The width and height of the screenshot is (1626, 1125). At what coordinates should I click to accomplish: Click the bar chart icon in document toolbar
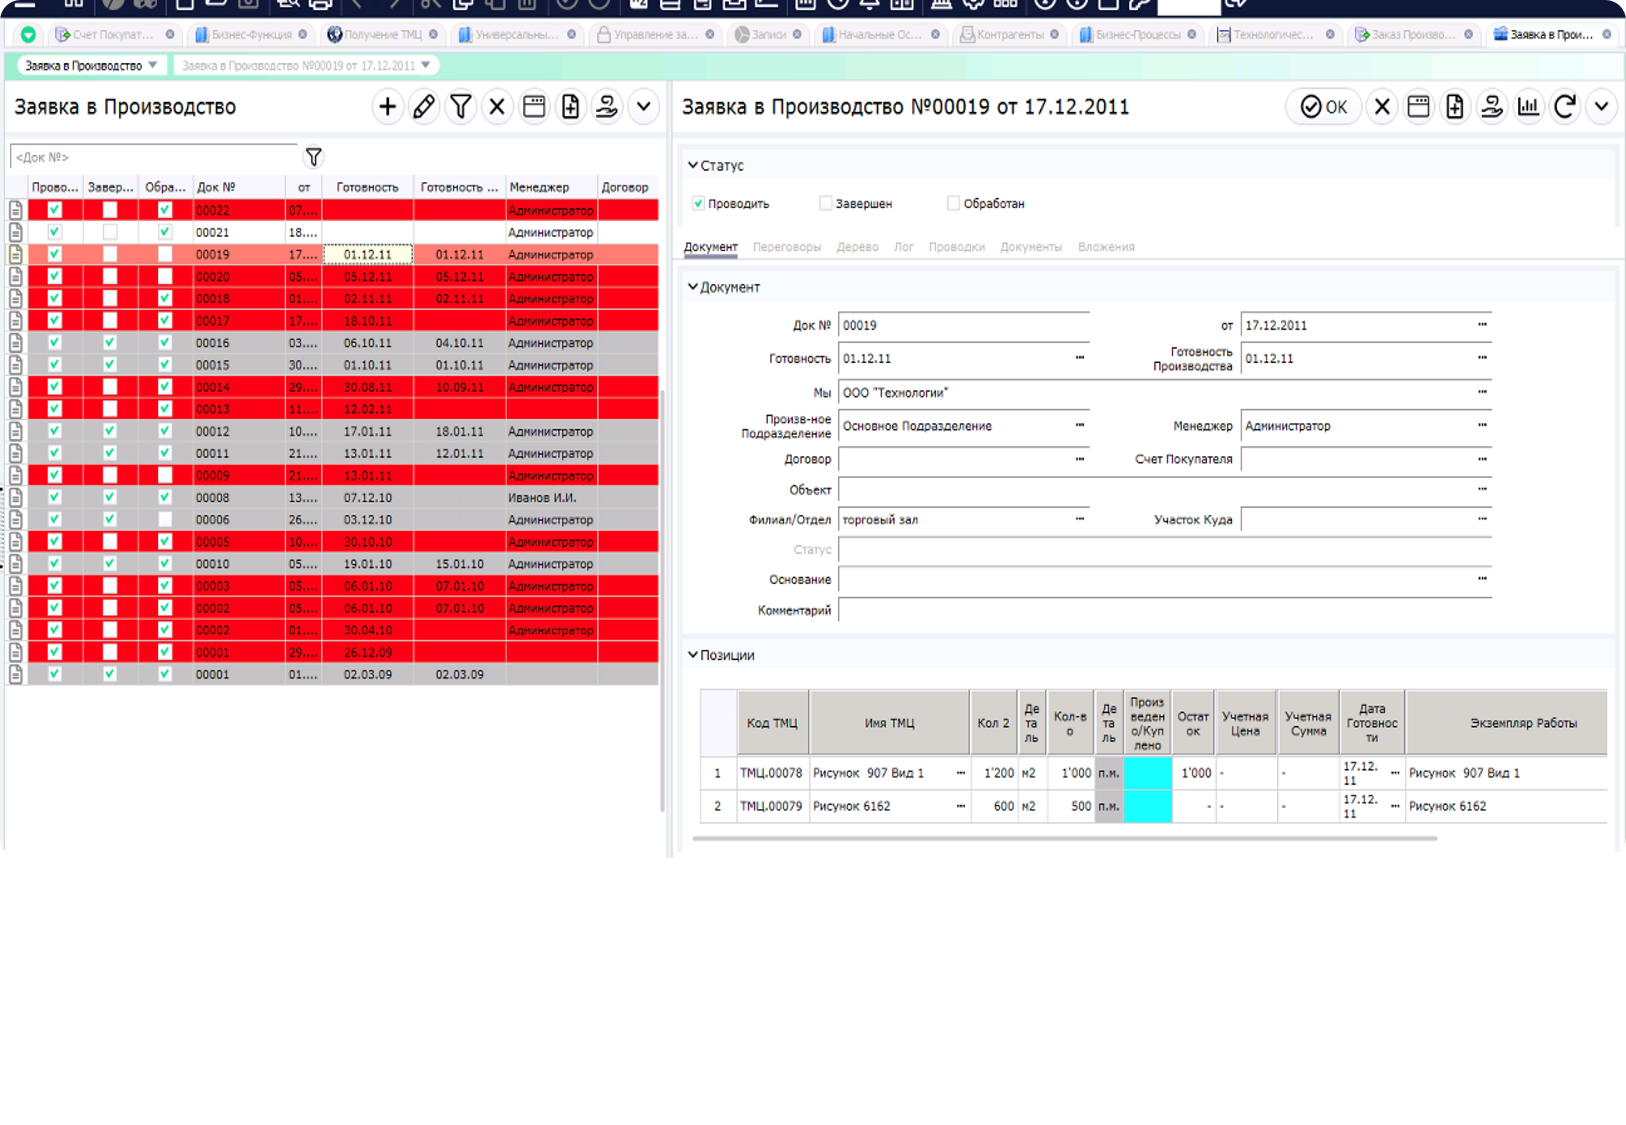point(1528,107)
